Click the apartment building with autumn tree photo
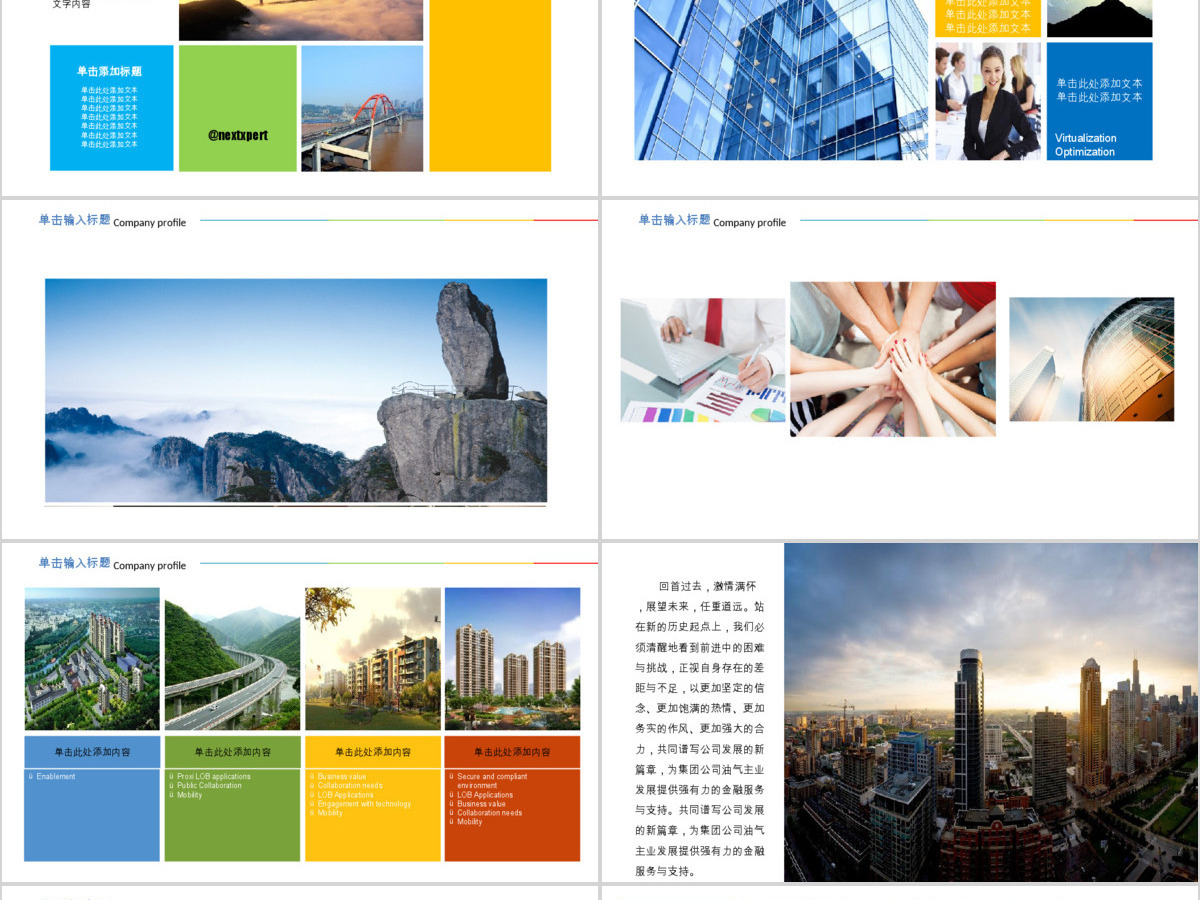Viewport: 1200px width, 900px height. [372, 659]
